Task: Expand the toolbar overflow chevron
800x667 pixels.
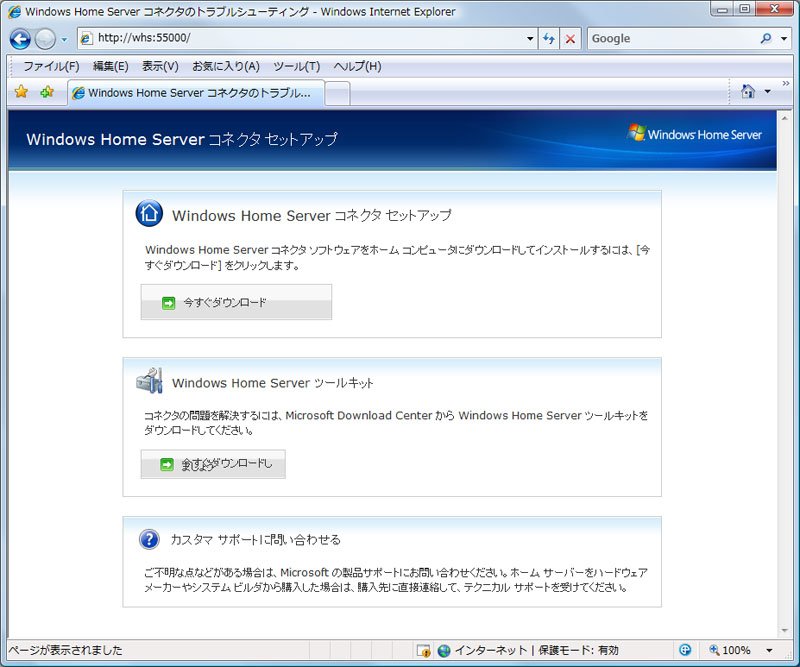Action: 786,83
